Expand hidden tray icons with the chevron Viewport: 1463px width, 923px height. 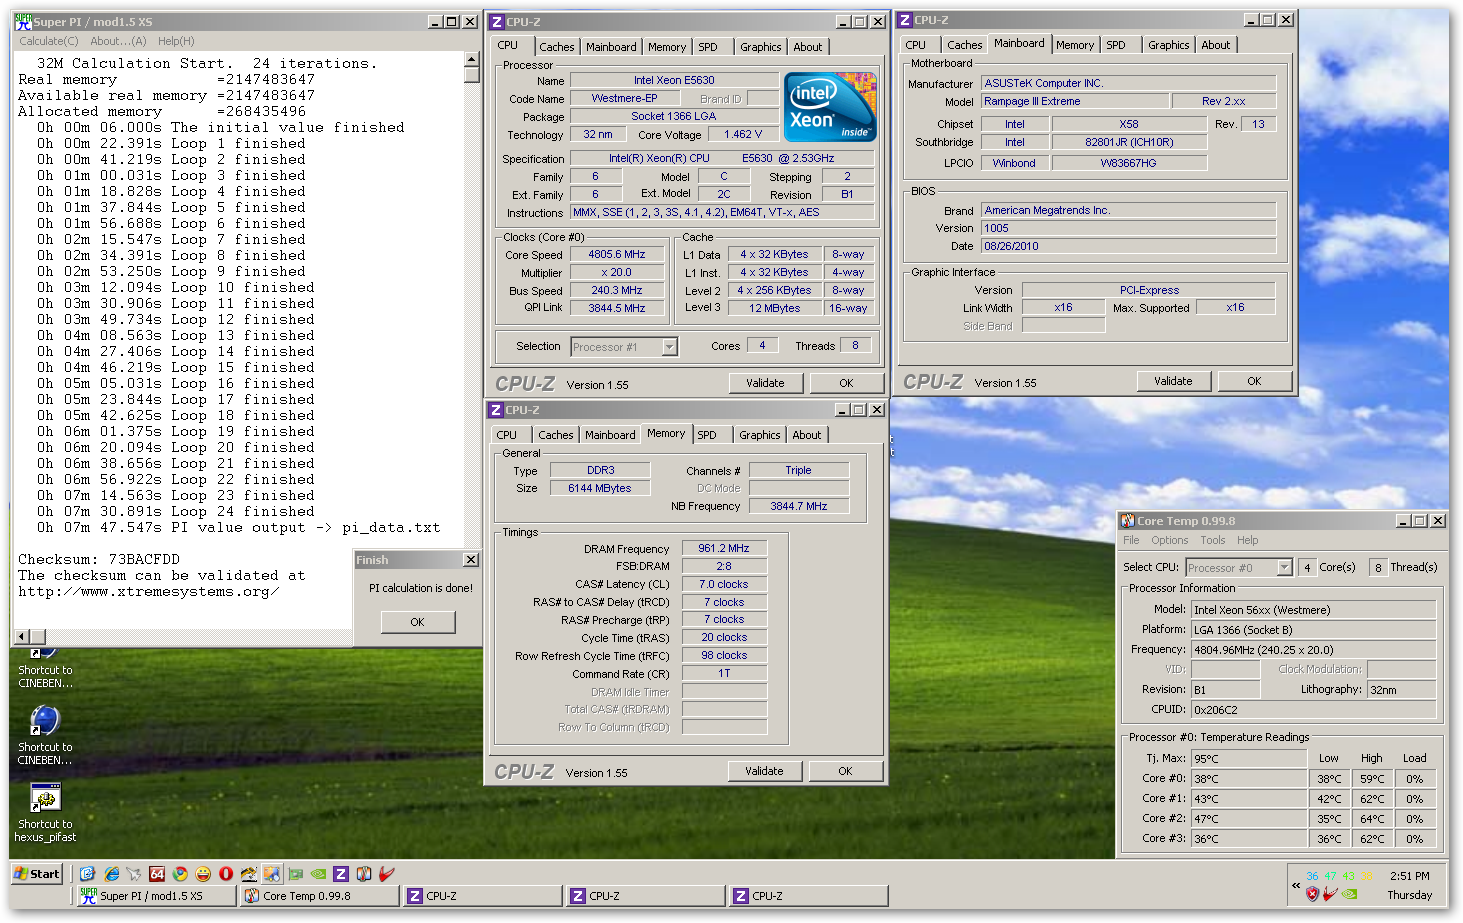coord(1296,885)
